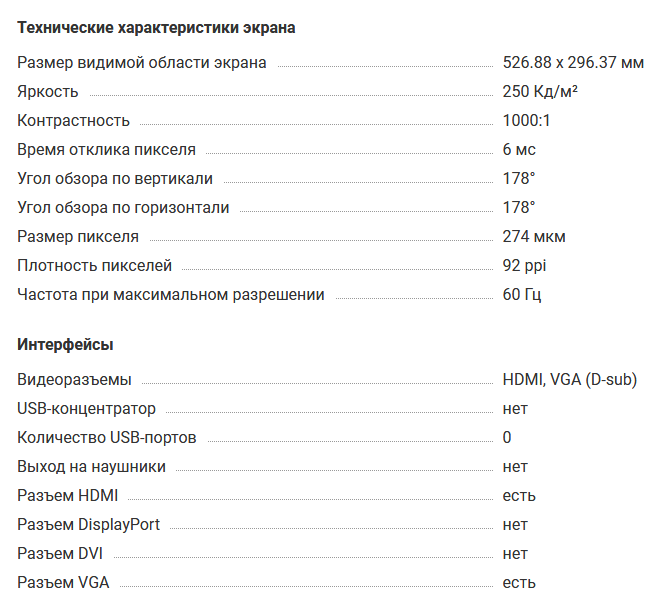This screenshot has width=668, height=605.
Task: Click the "Выход на наушники" label
Action: pos(92,467)
